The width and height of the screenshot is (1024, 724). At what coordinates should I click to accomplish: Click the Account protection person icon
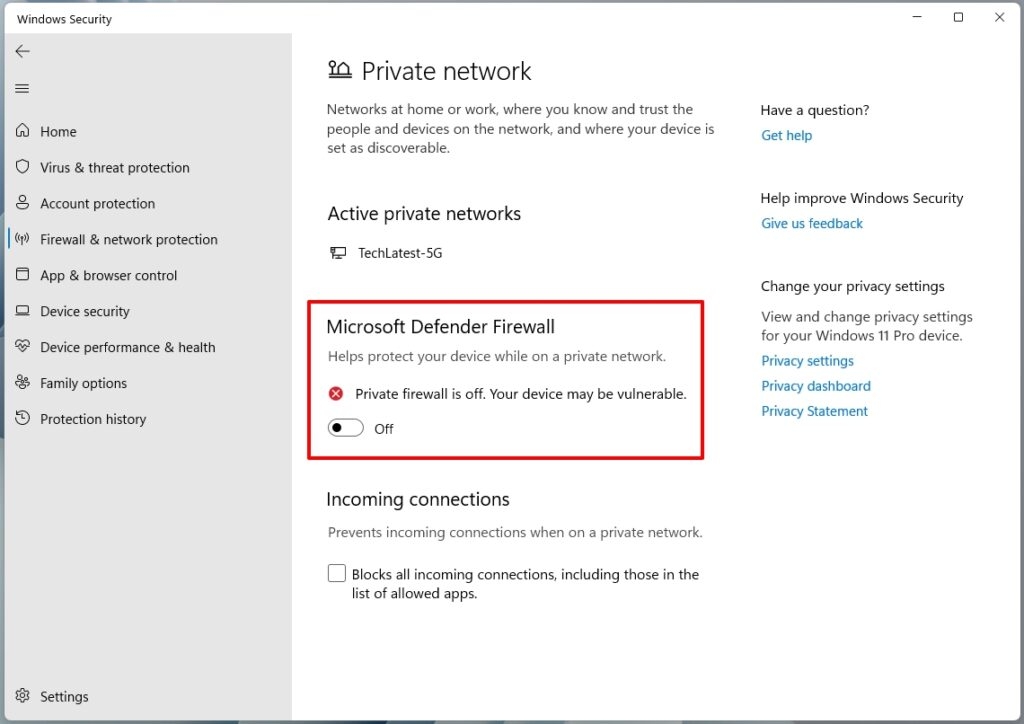pos(22,203)
